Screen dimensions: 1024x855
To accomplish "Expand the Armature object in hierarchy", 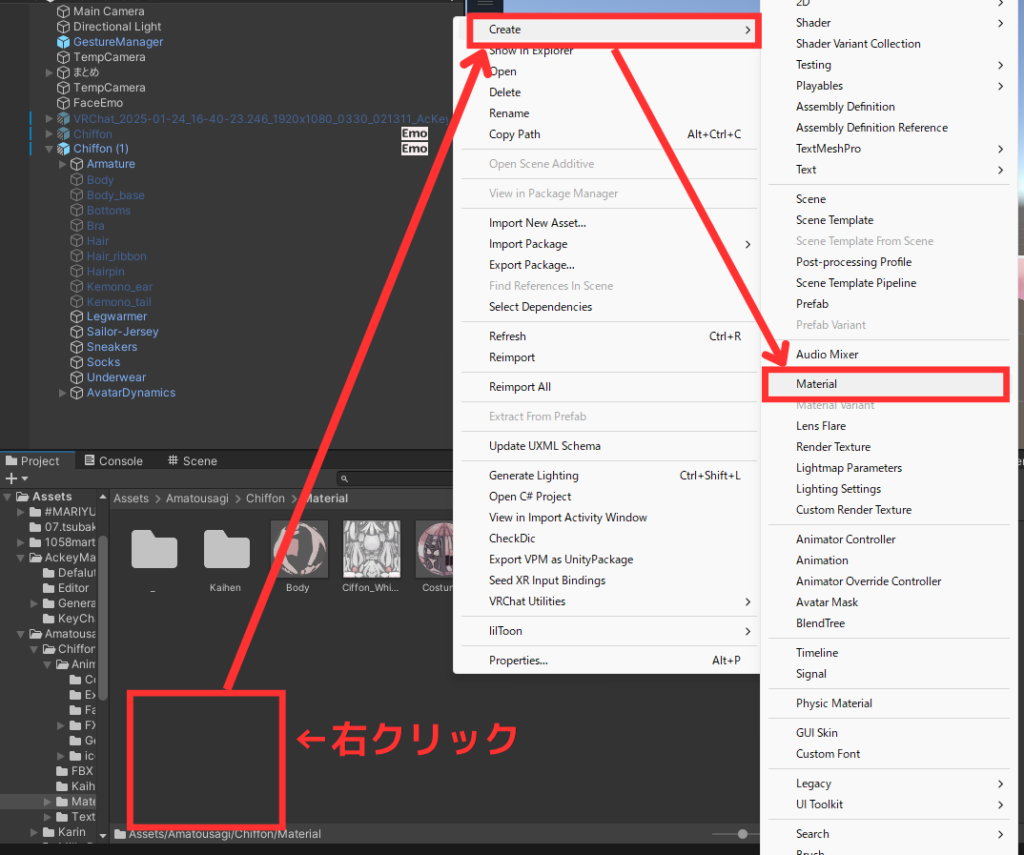I will (x=63, y=164).
